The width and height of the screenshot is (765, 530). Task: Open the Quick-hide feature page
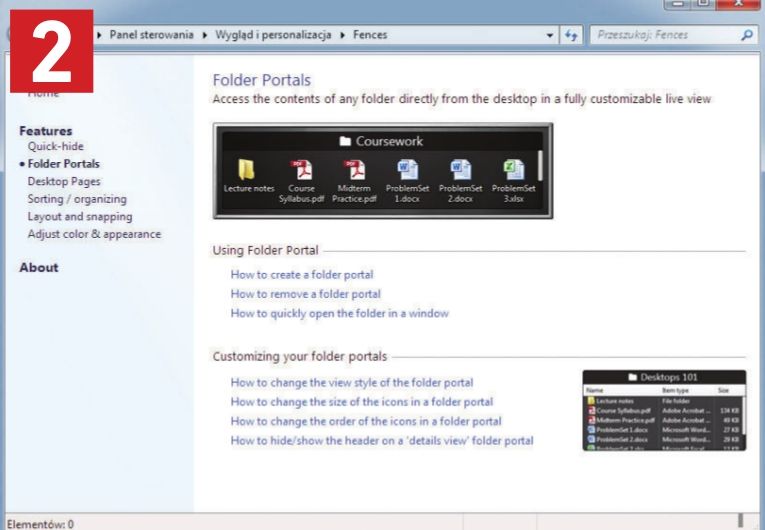[56, 146]
